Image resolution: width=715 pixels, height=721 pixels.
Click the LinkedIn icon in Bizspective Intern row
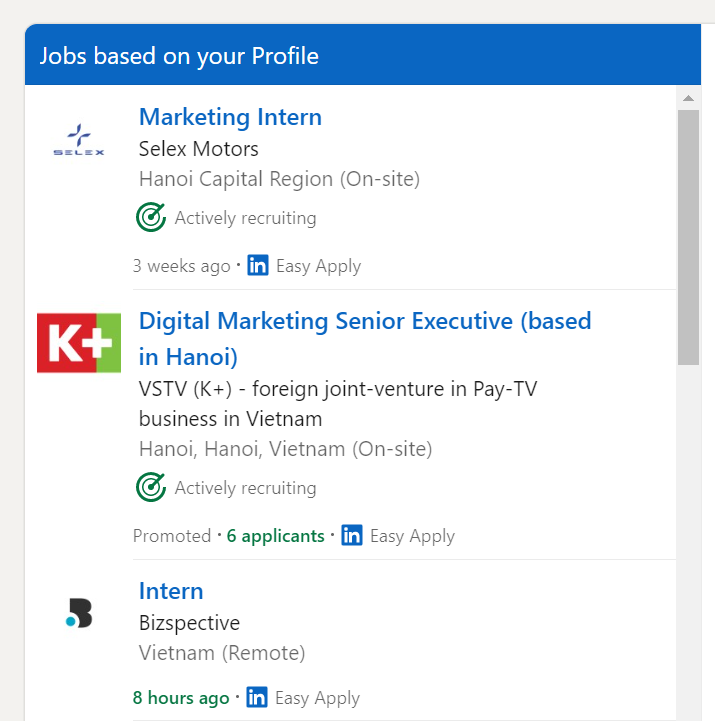(x=257, y=697)
